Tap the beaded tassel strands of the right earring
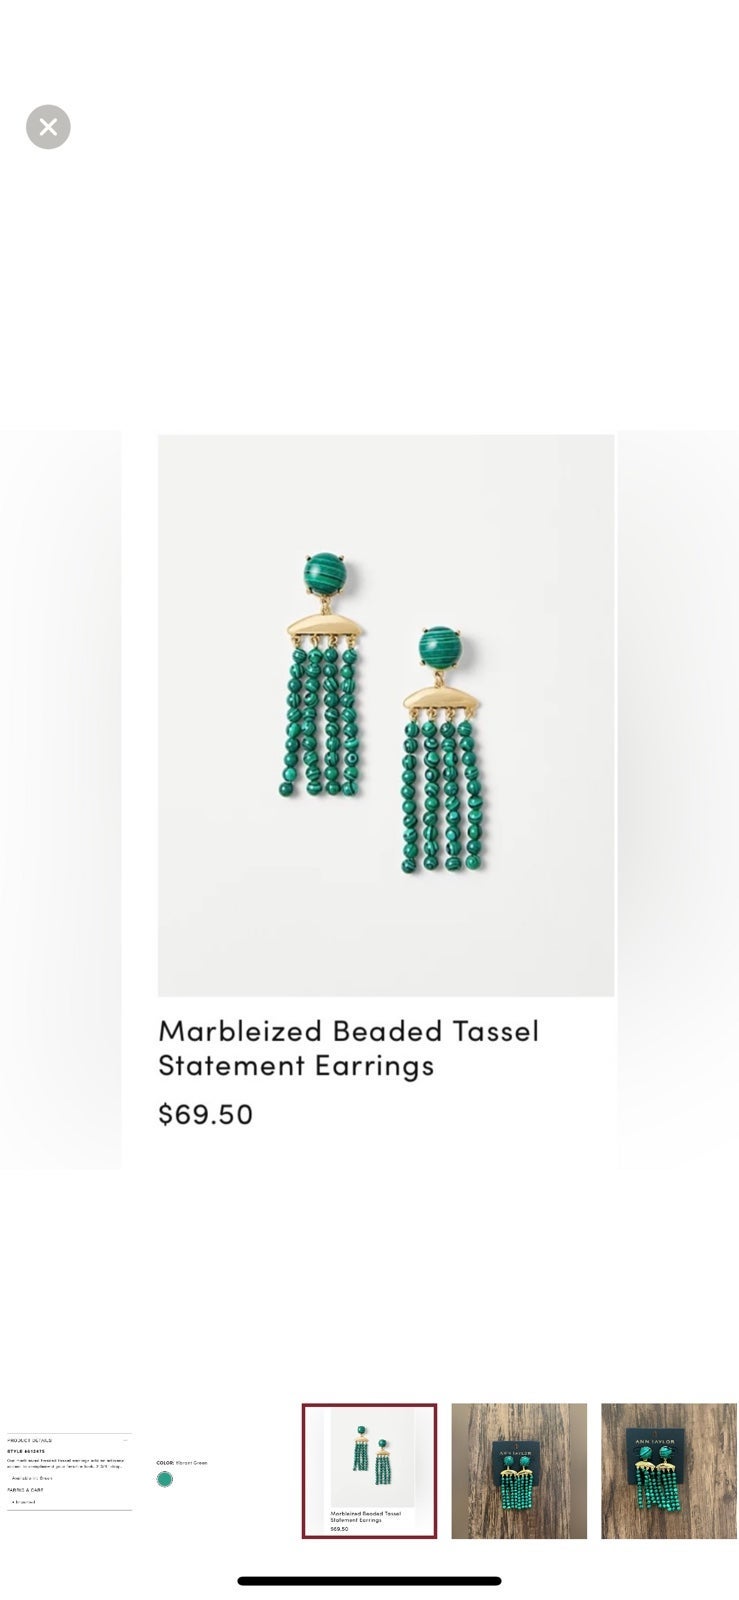 438,794
